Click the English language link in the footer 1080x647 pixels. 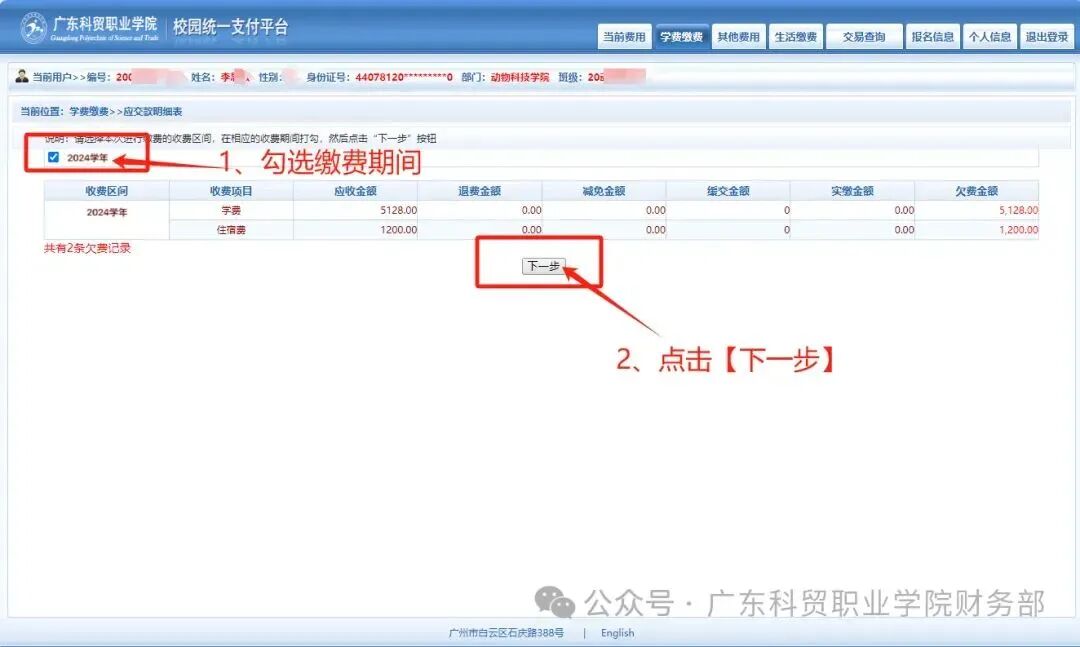617,632
